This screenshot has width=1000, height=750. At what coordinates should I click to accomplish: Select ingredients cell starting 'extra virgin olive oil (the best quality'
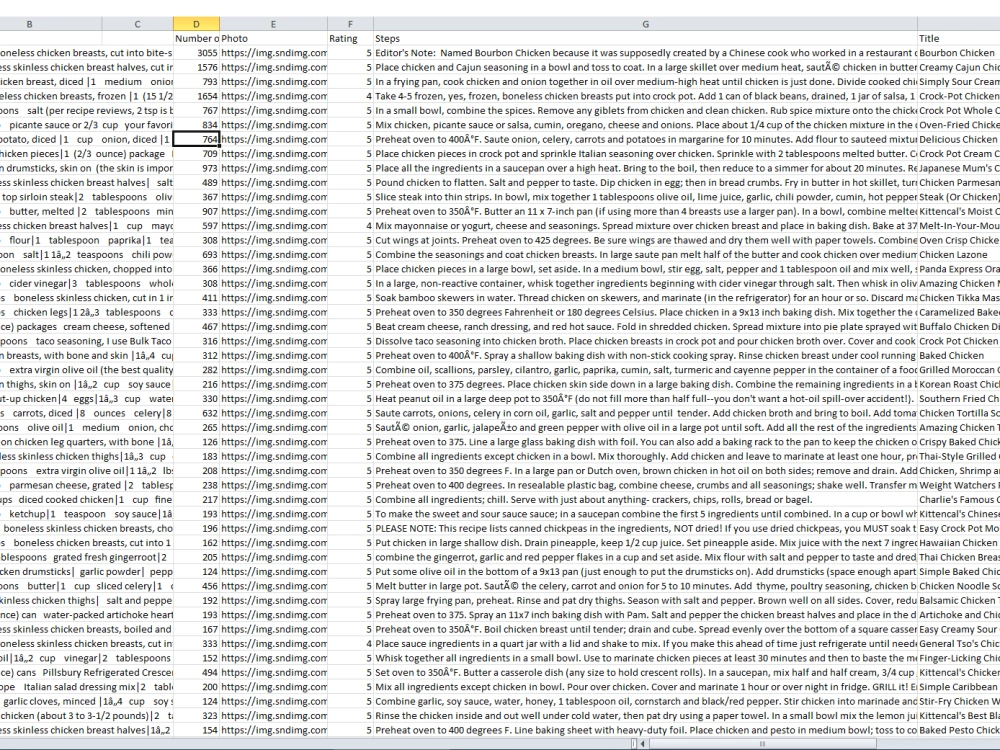coord(86,370)
